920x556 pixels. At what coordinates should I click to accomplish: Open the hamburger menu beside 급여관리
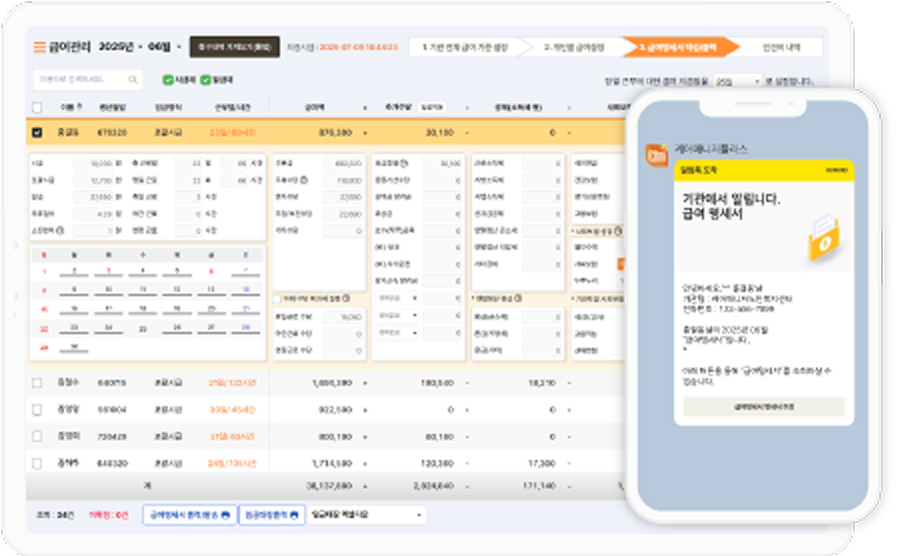[40, 47]
